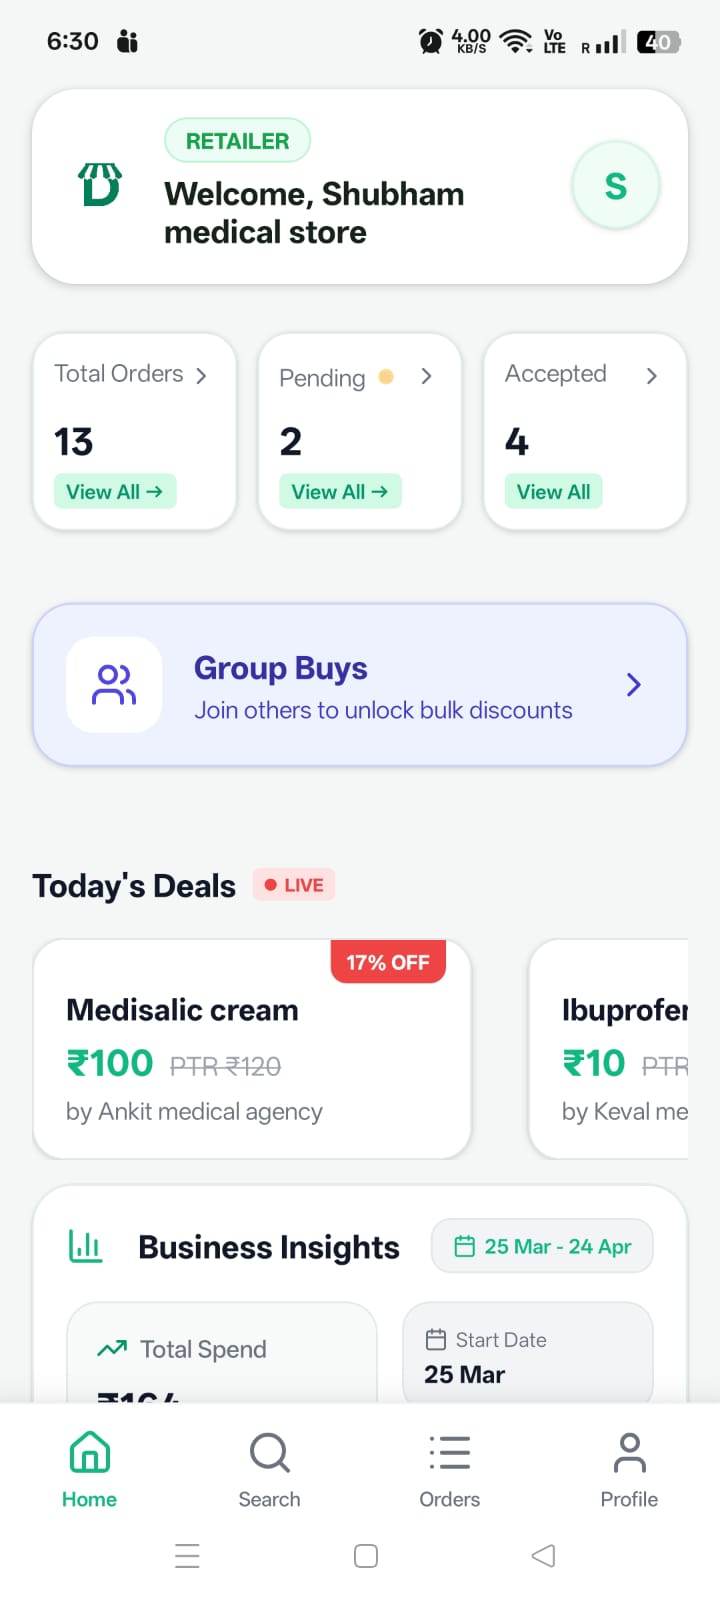The height and width of the screenshot is (1600, 720).
Task: Click View All under Pending orders
Action: [340, 491]
